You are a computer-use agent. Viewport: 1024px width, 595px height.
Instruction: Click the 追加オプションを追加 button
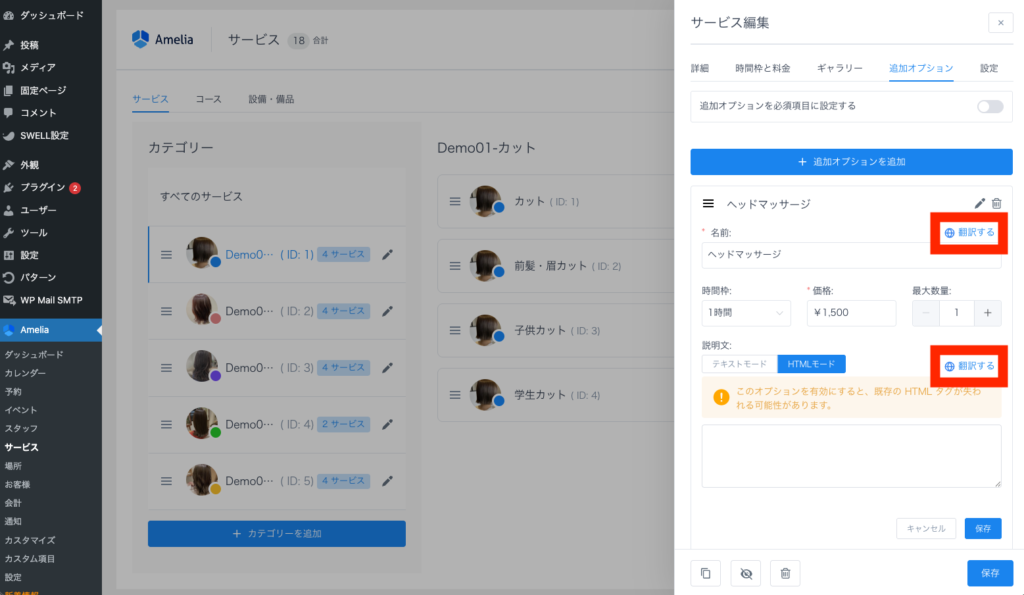851,161
